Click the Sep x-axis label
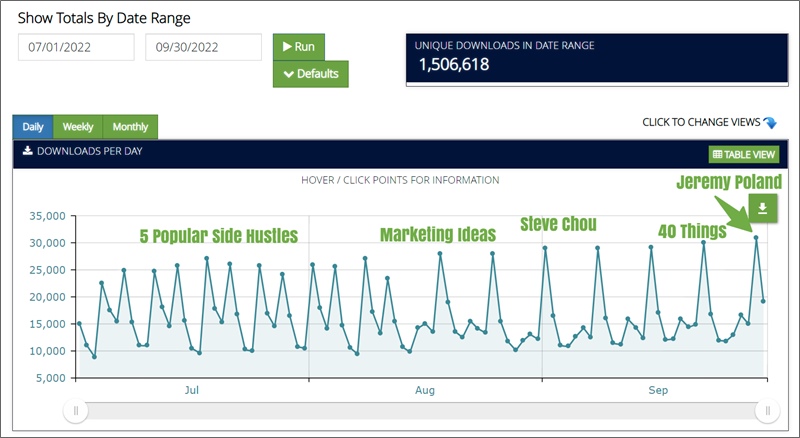This screenshot has width=800, height=438. coord(658,391)
